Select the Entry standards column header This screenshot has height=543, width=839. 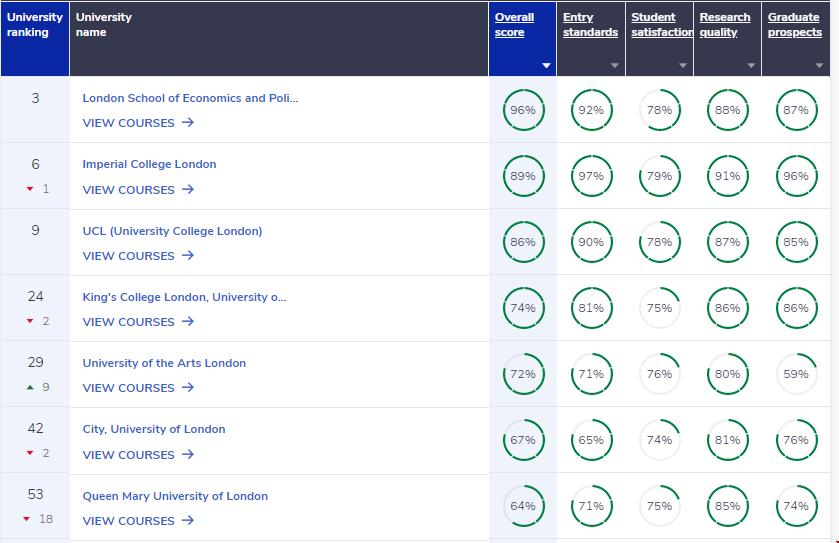pos(590,25)
